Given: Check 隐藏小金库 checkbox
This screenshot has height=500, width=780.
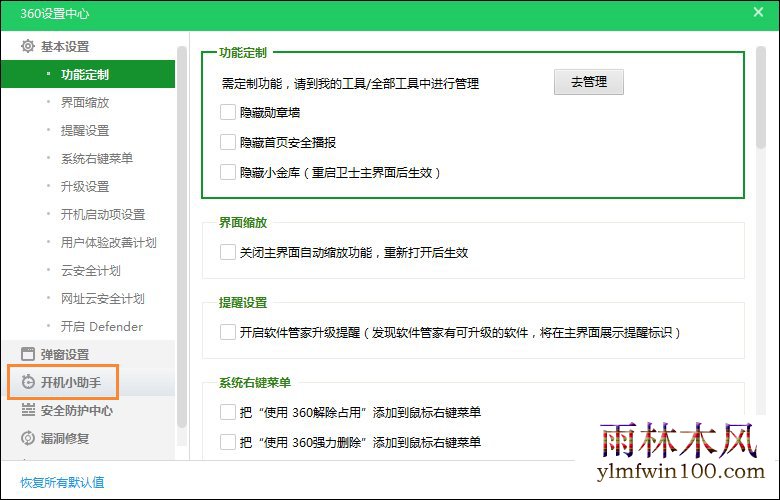Looking at the screenshot, I should pos(228,172).
